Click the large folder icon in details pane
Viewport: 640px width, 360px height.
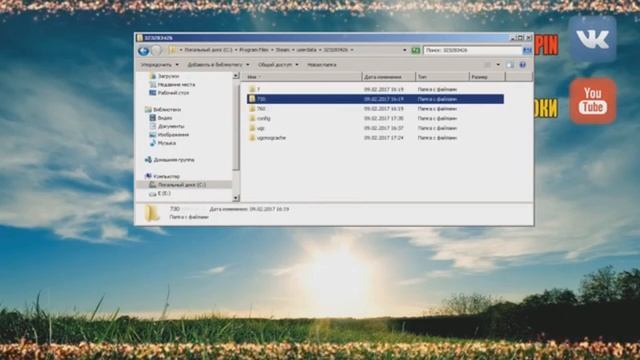(x=152, y=213)
